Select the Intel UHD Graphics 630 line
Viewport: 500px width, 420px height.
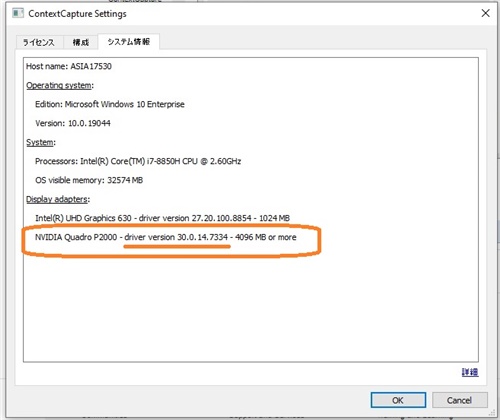162,218
